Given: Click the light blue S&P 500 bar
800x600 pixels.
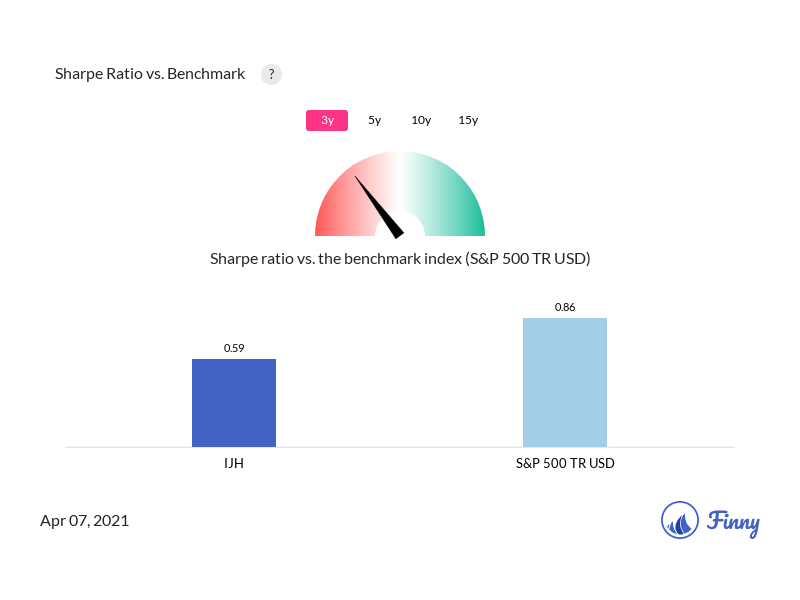Looking at the screenshot, I should tap(565, 383).
